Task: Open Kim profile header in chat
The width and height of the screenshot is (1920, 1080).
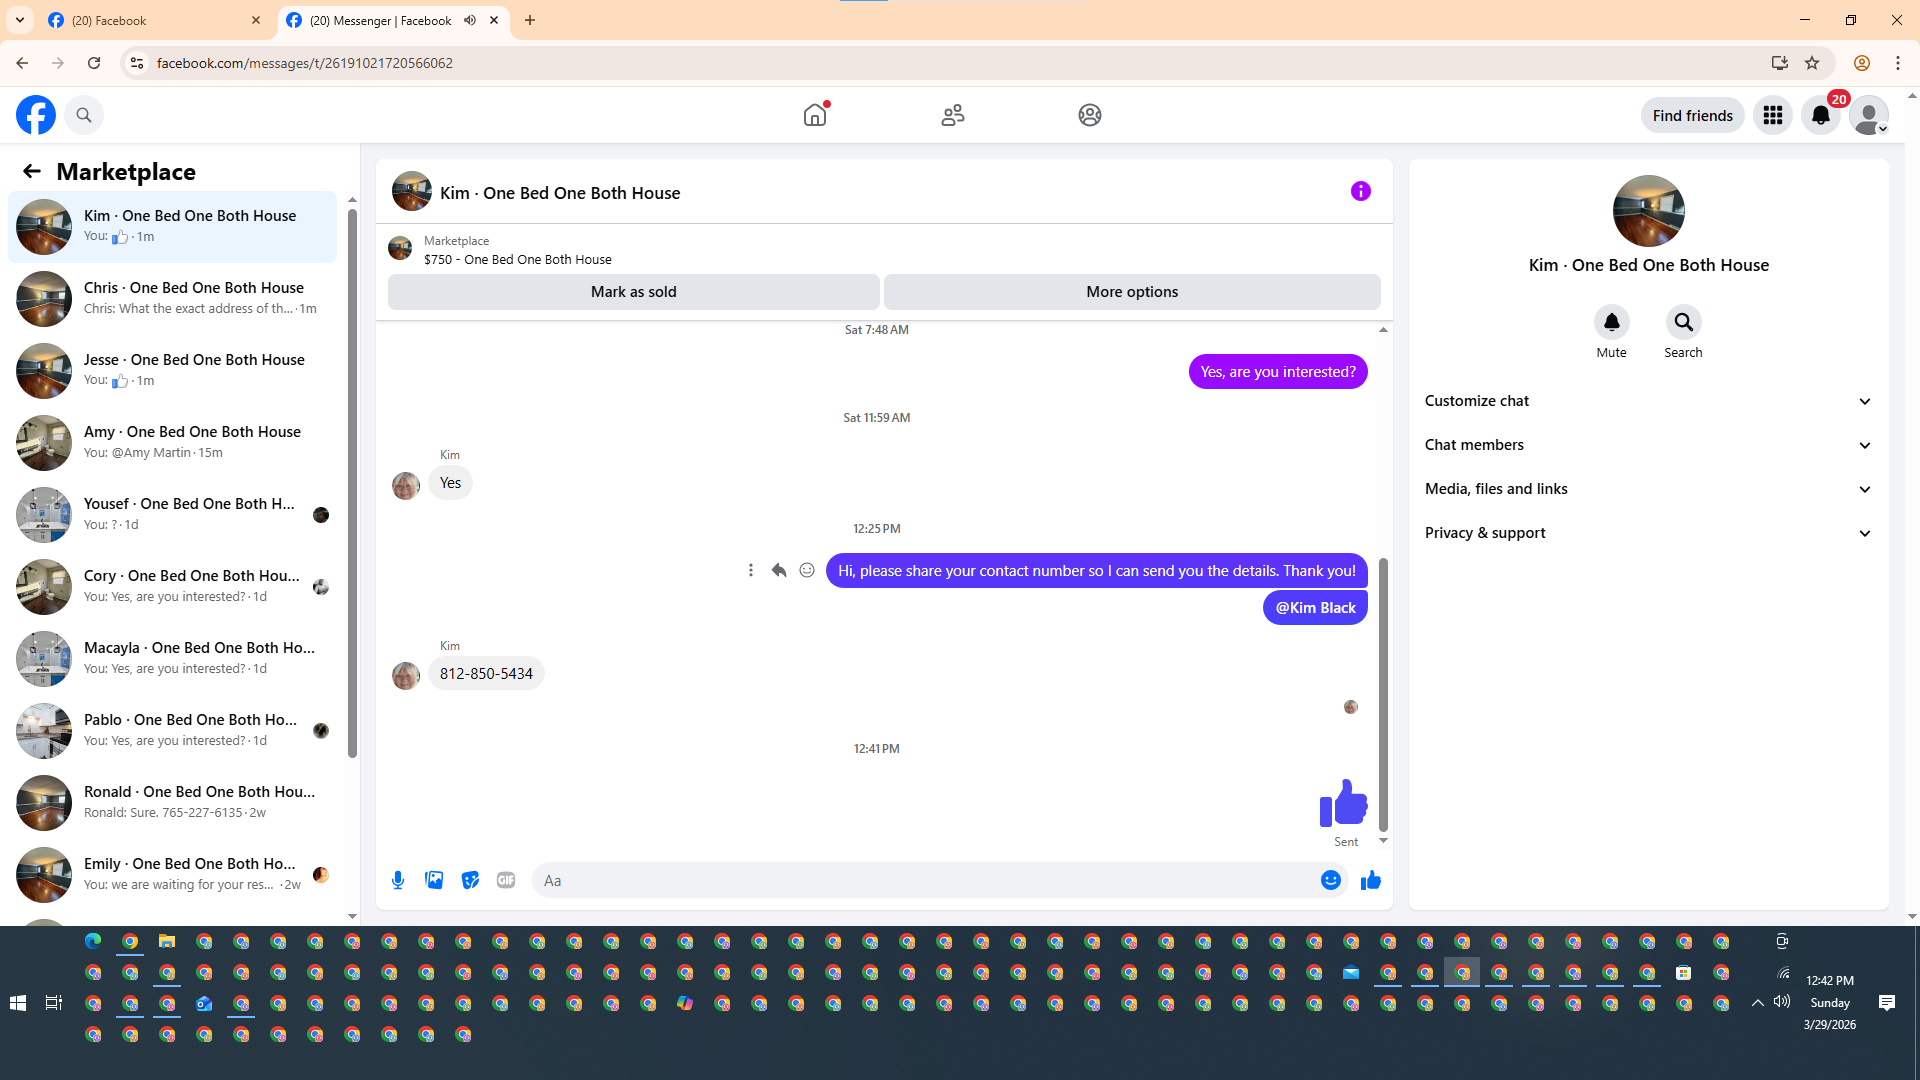Action: coord(536,192)
